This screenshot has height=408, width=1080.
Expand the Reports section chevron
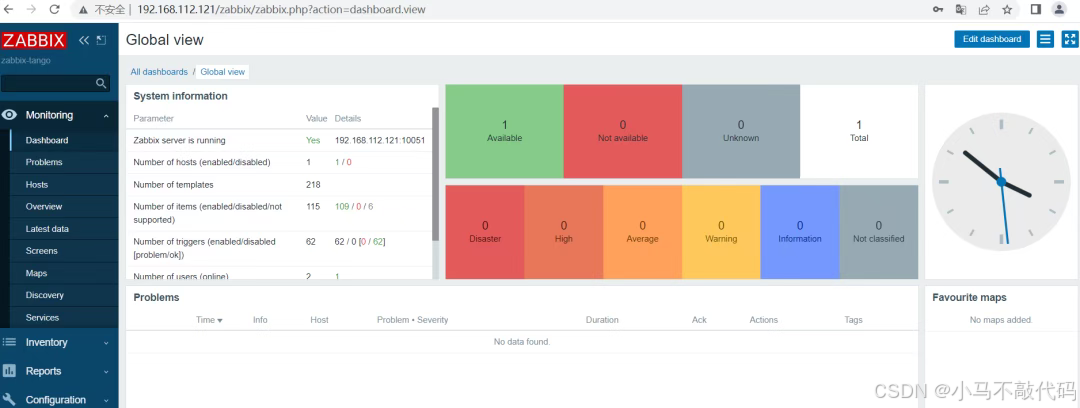[x=106, y=371]
